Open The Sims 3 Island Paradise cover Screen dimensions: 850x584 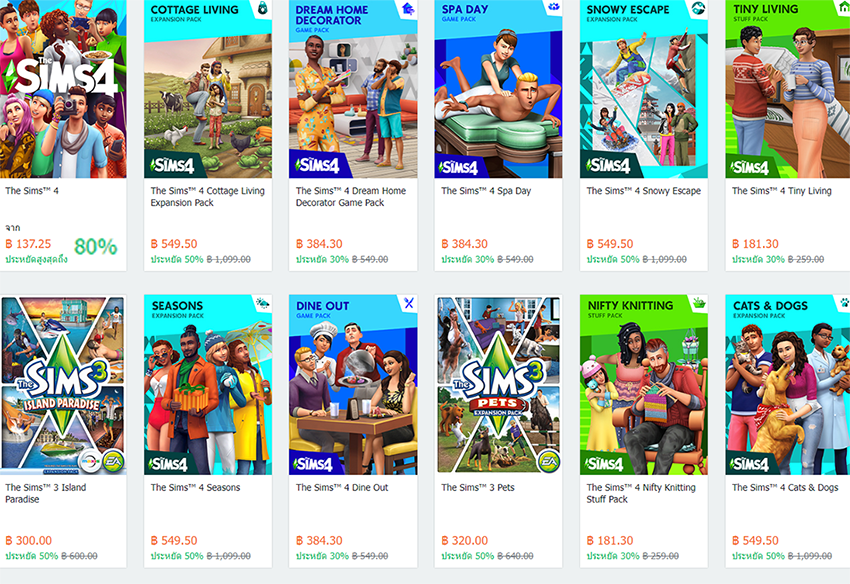pyautogui.click(x=63, y=385)
